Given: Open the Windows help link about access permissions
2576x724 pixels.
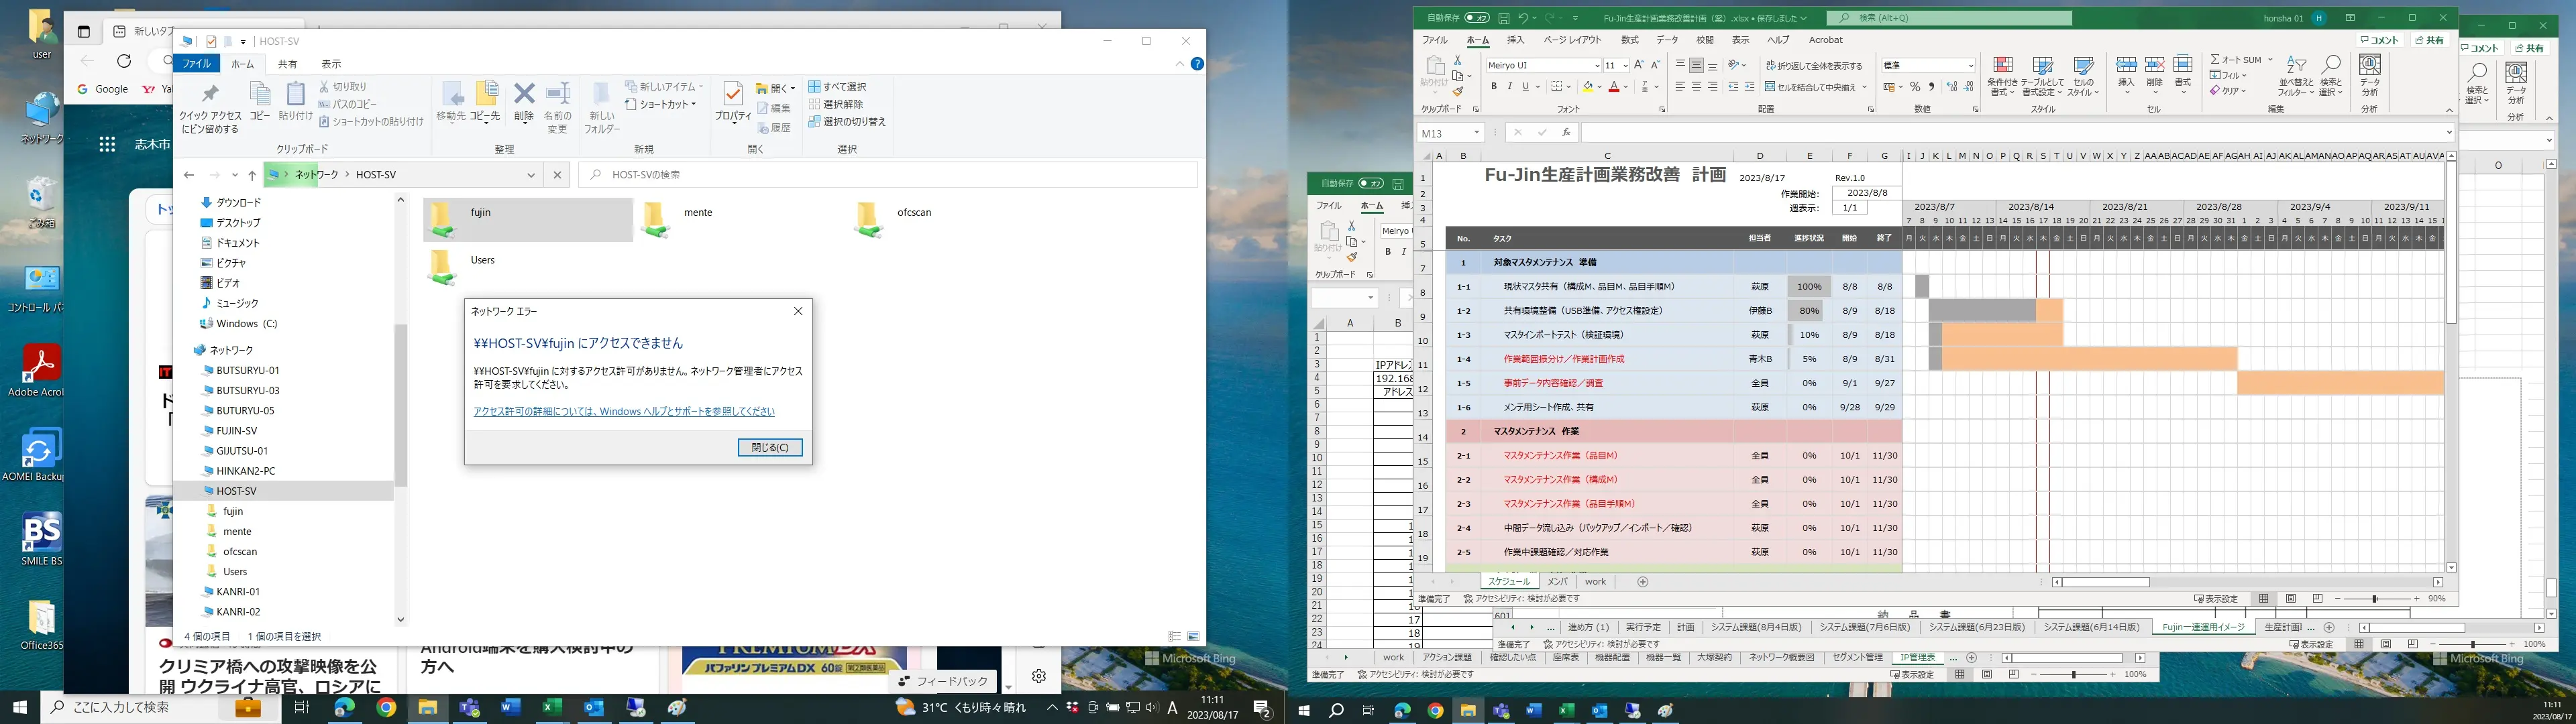Looking at the screenshot, I should (623, 411).
